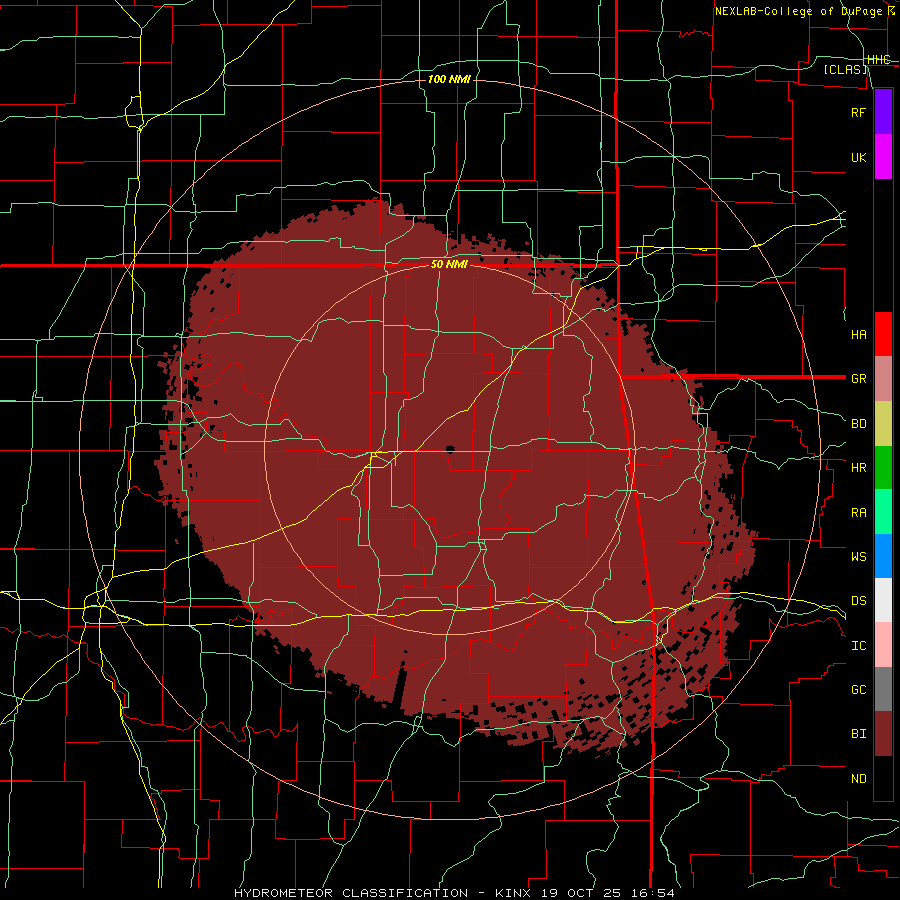Screen dimensions: 900x900
Task: Click the BD yellow legend swatch
Action: pyautogui.click(x=883, y=423)
